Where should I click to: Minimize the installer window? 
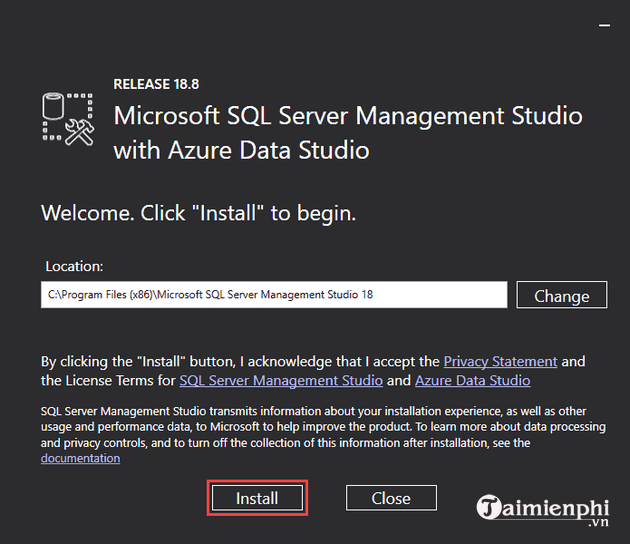tap(604, 25)
